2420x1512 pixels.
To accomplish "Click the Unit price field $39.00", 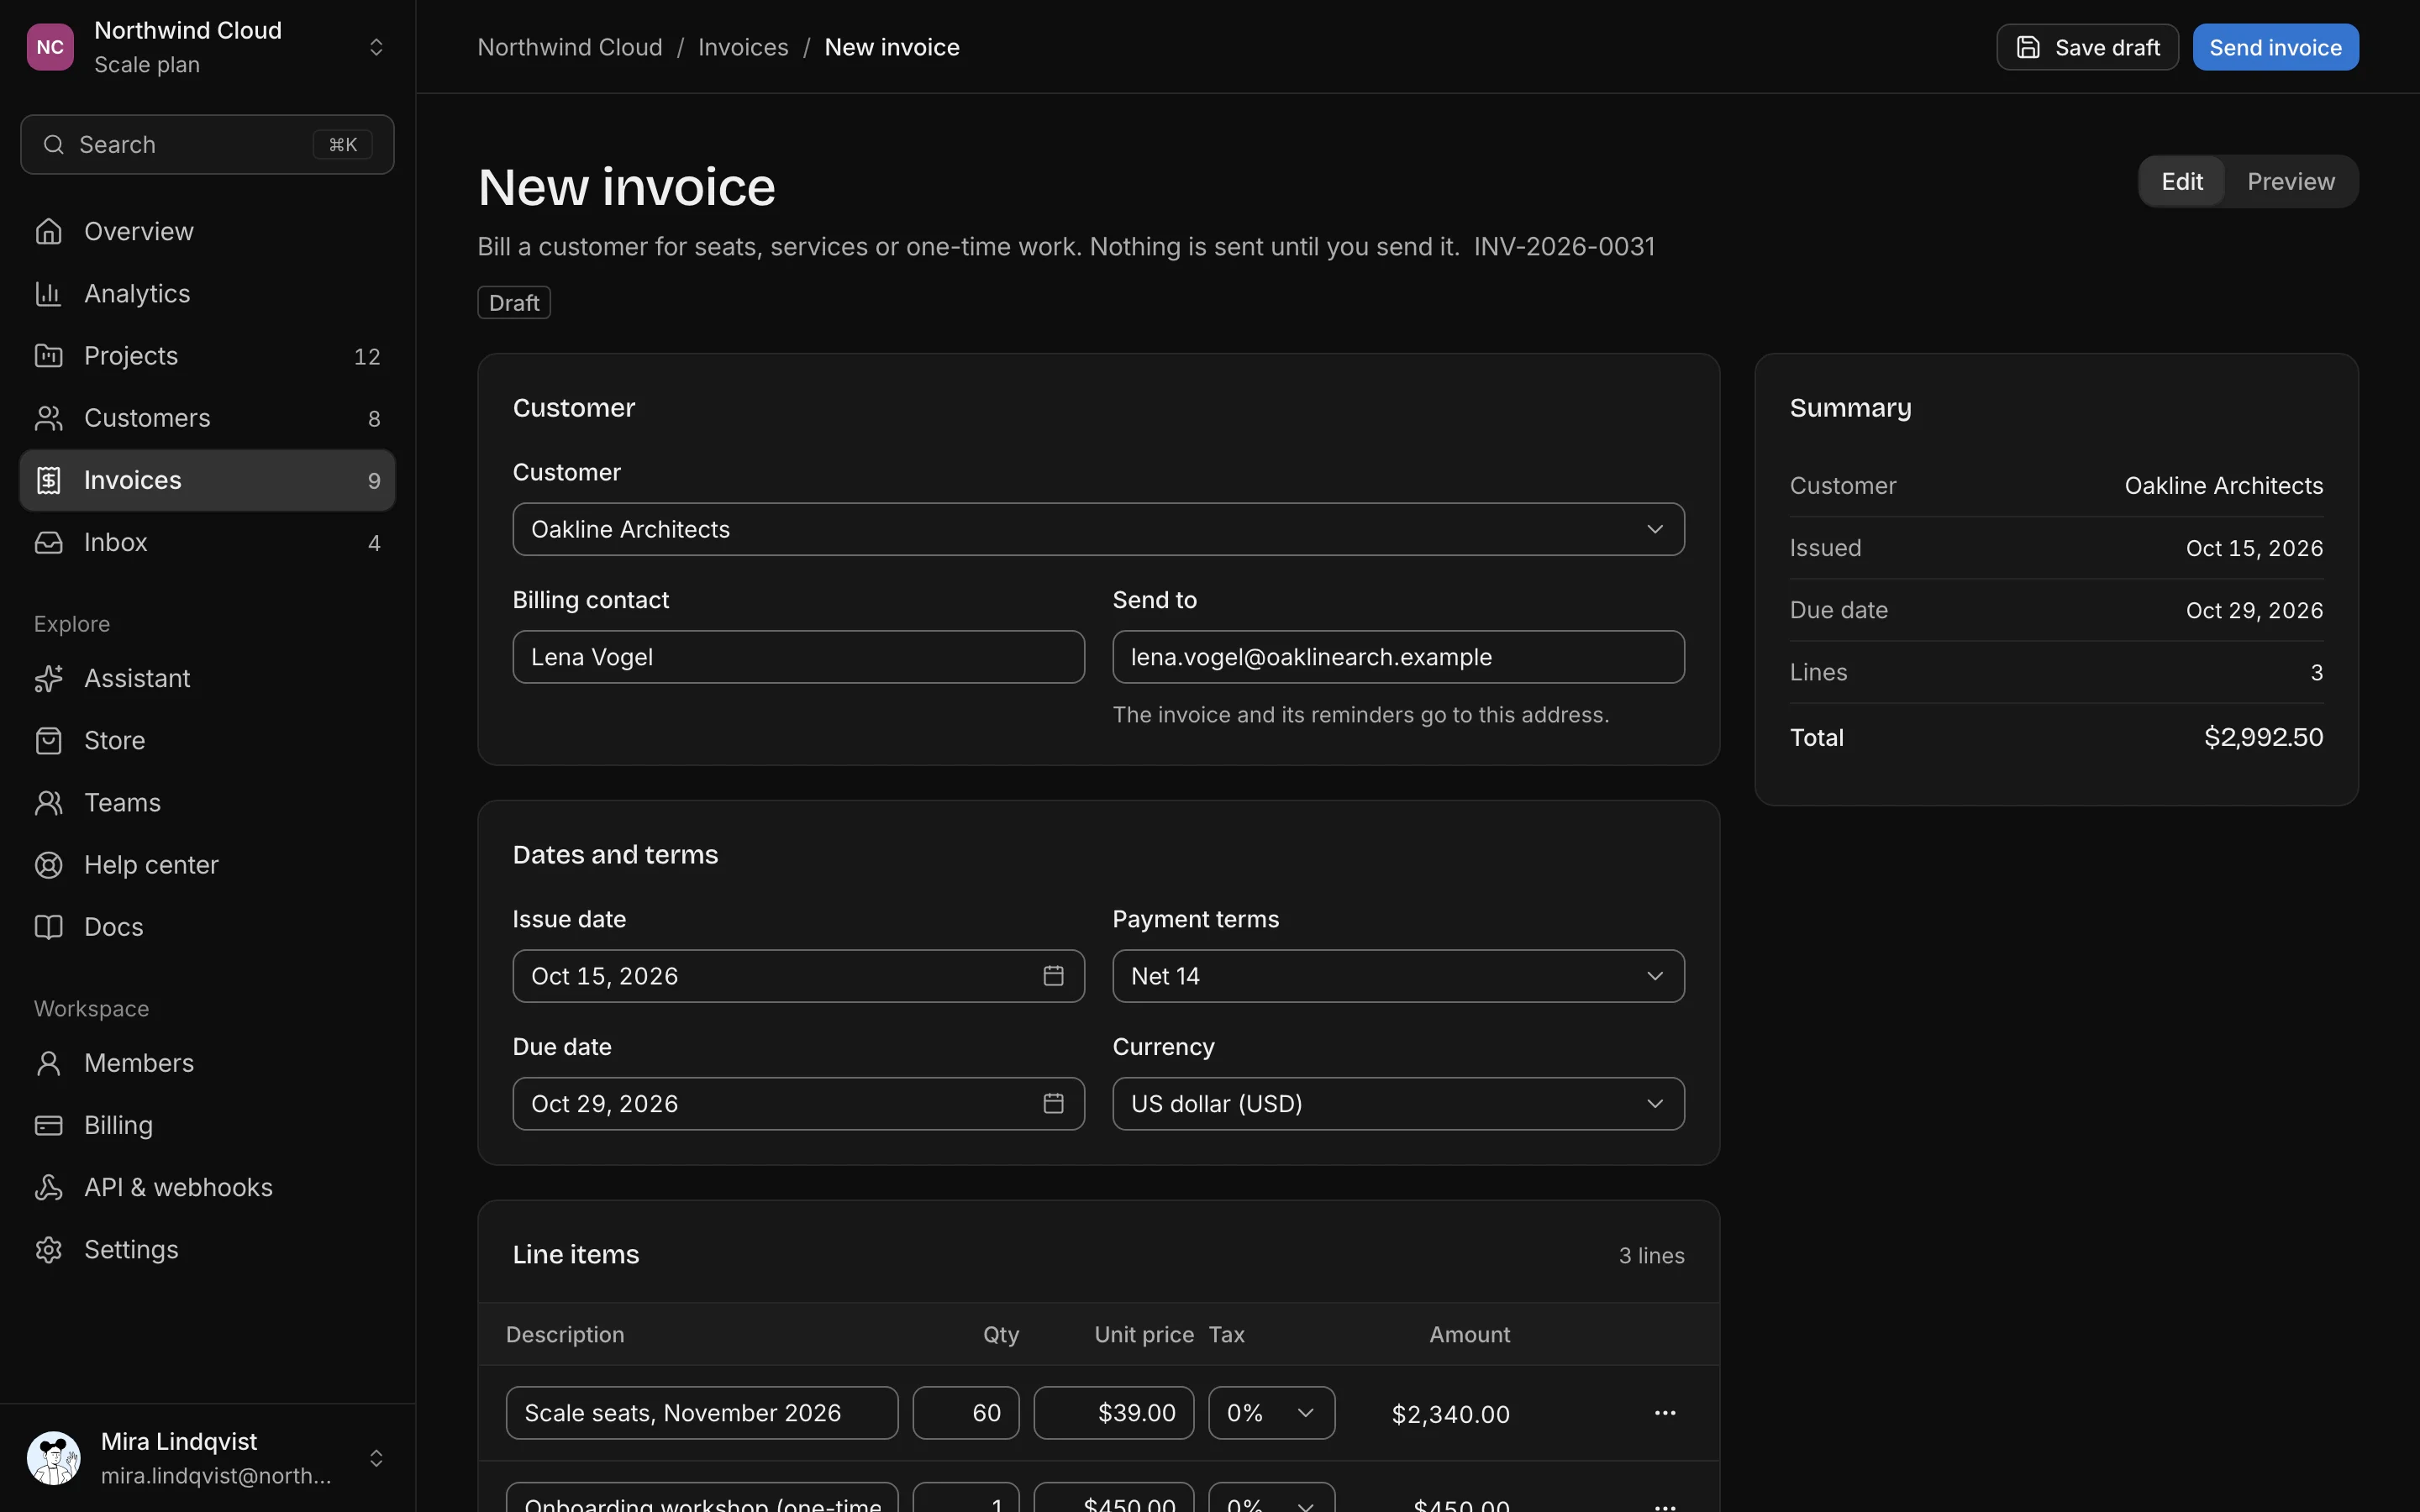I will 1113,1412.
